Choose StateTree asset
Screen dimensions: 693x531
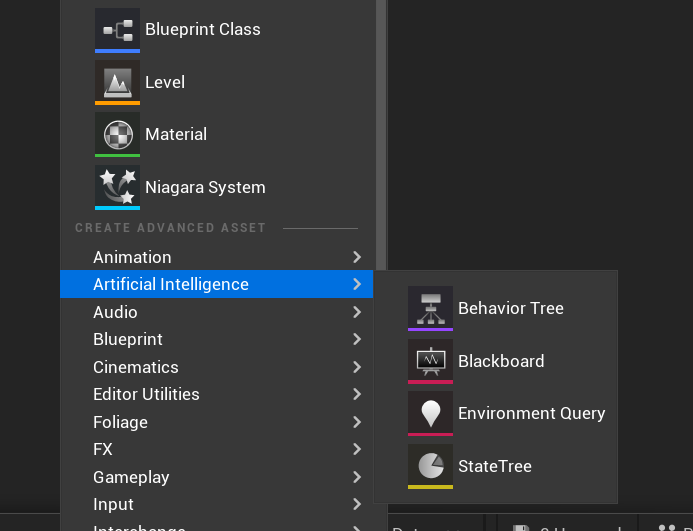[x=495, y=466]
